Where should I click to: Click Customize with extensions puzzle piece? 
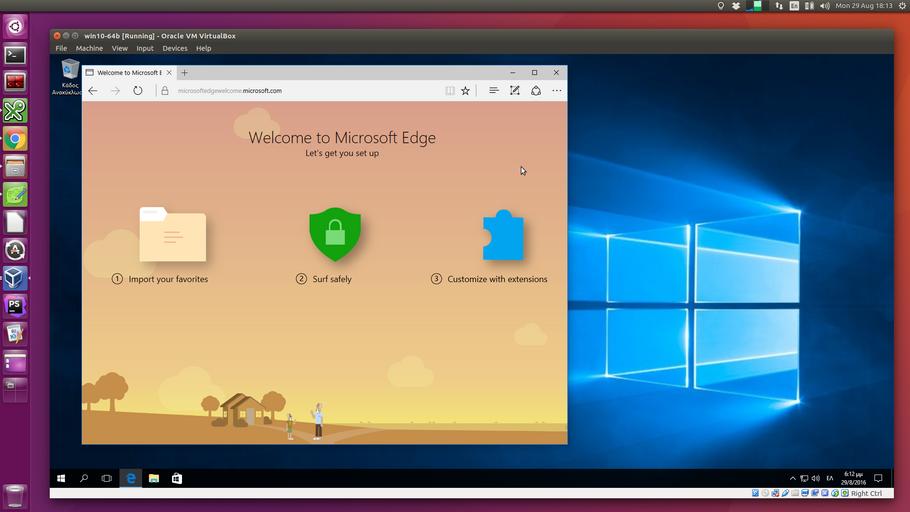point(502,237)
